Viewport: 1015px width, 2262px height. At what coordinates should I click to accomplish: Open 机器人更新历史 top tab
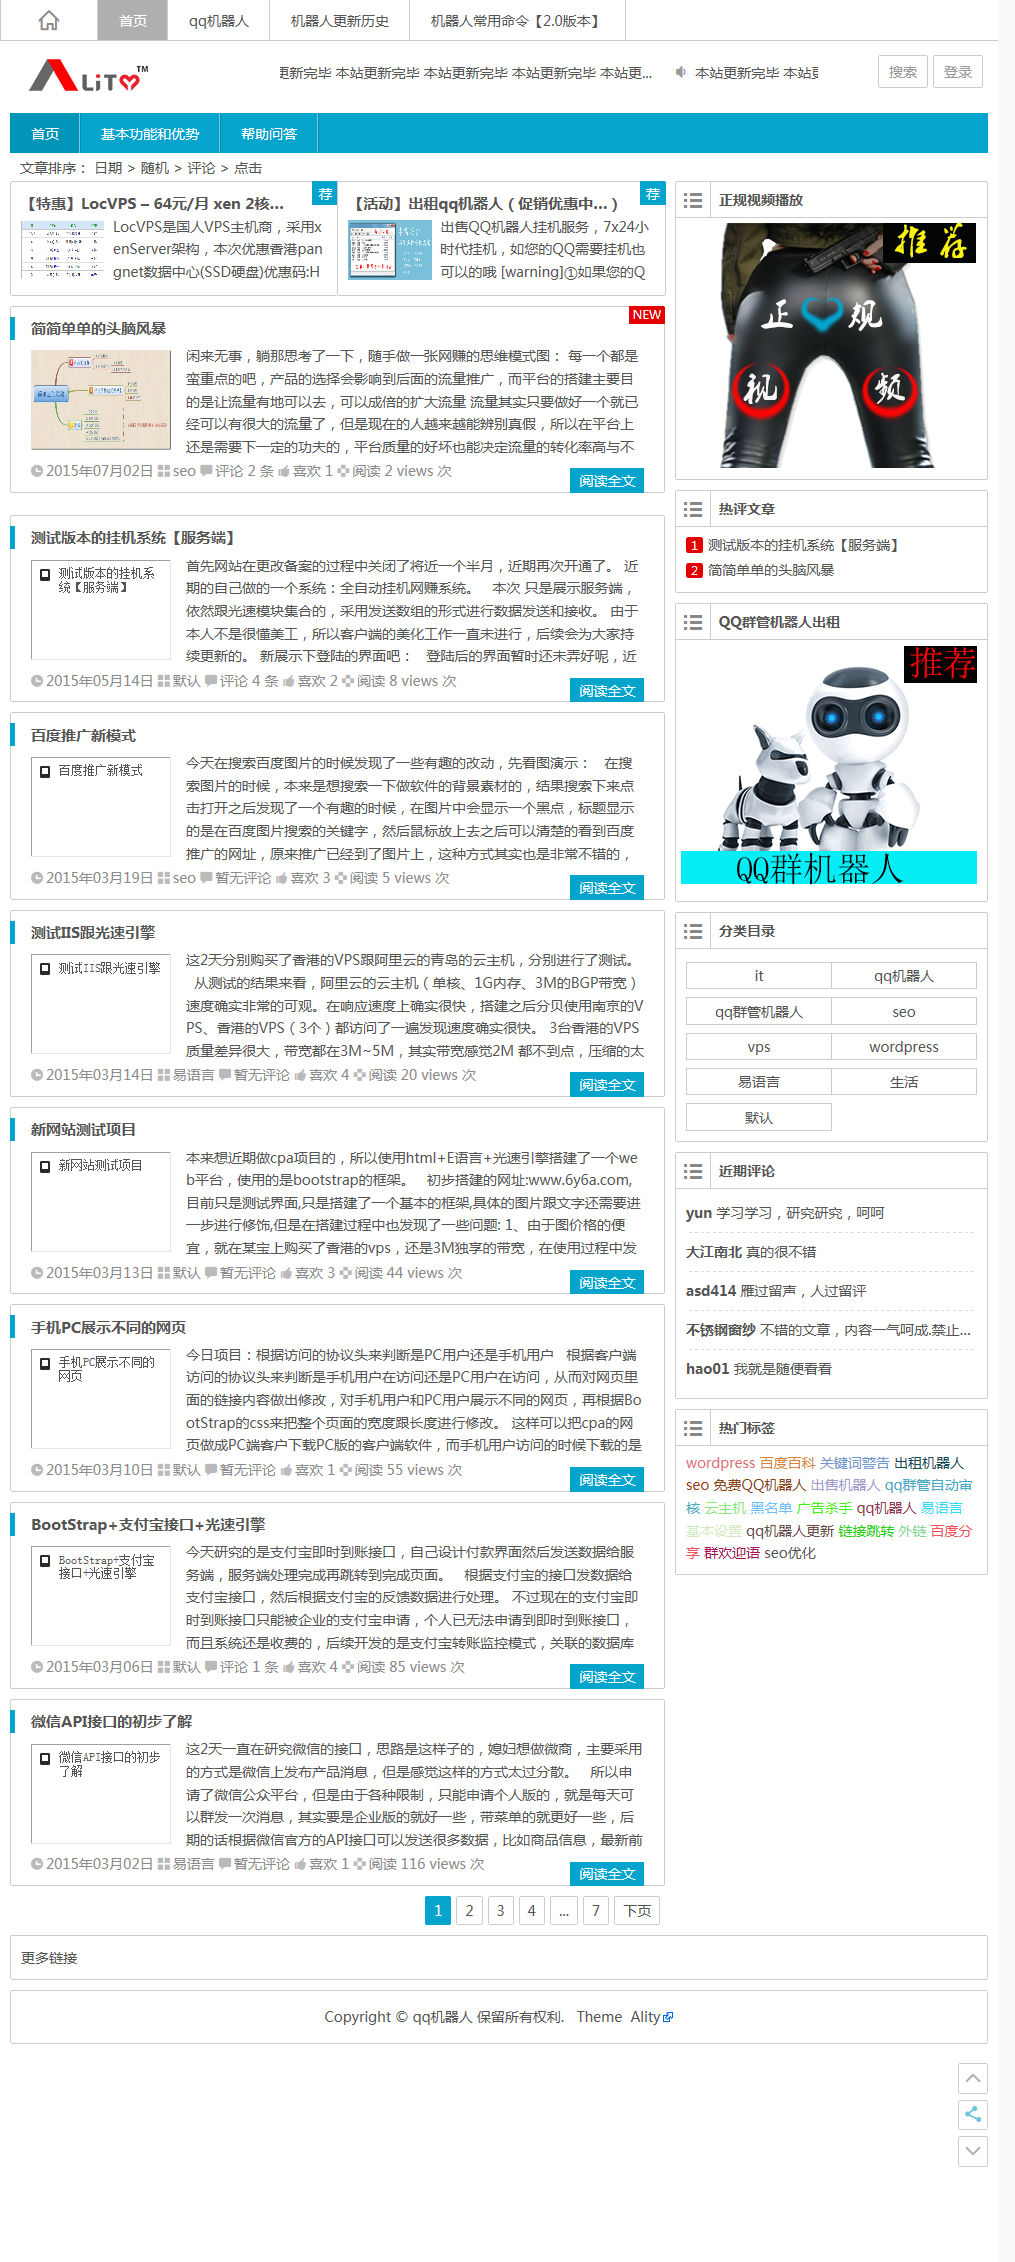click(340, 20)
